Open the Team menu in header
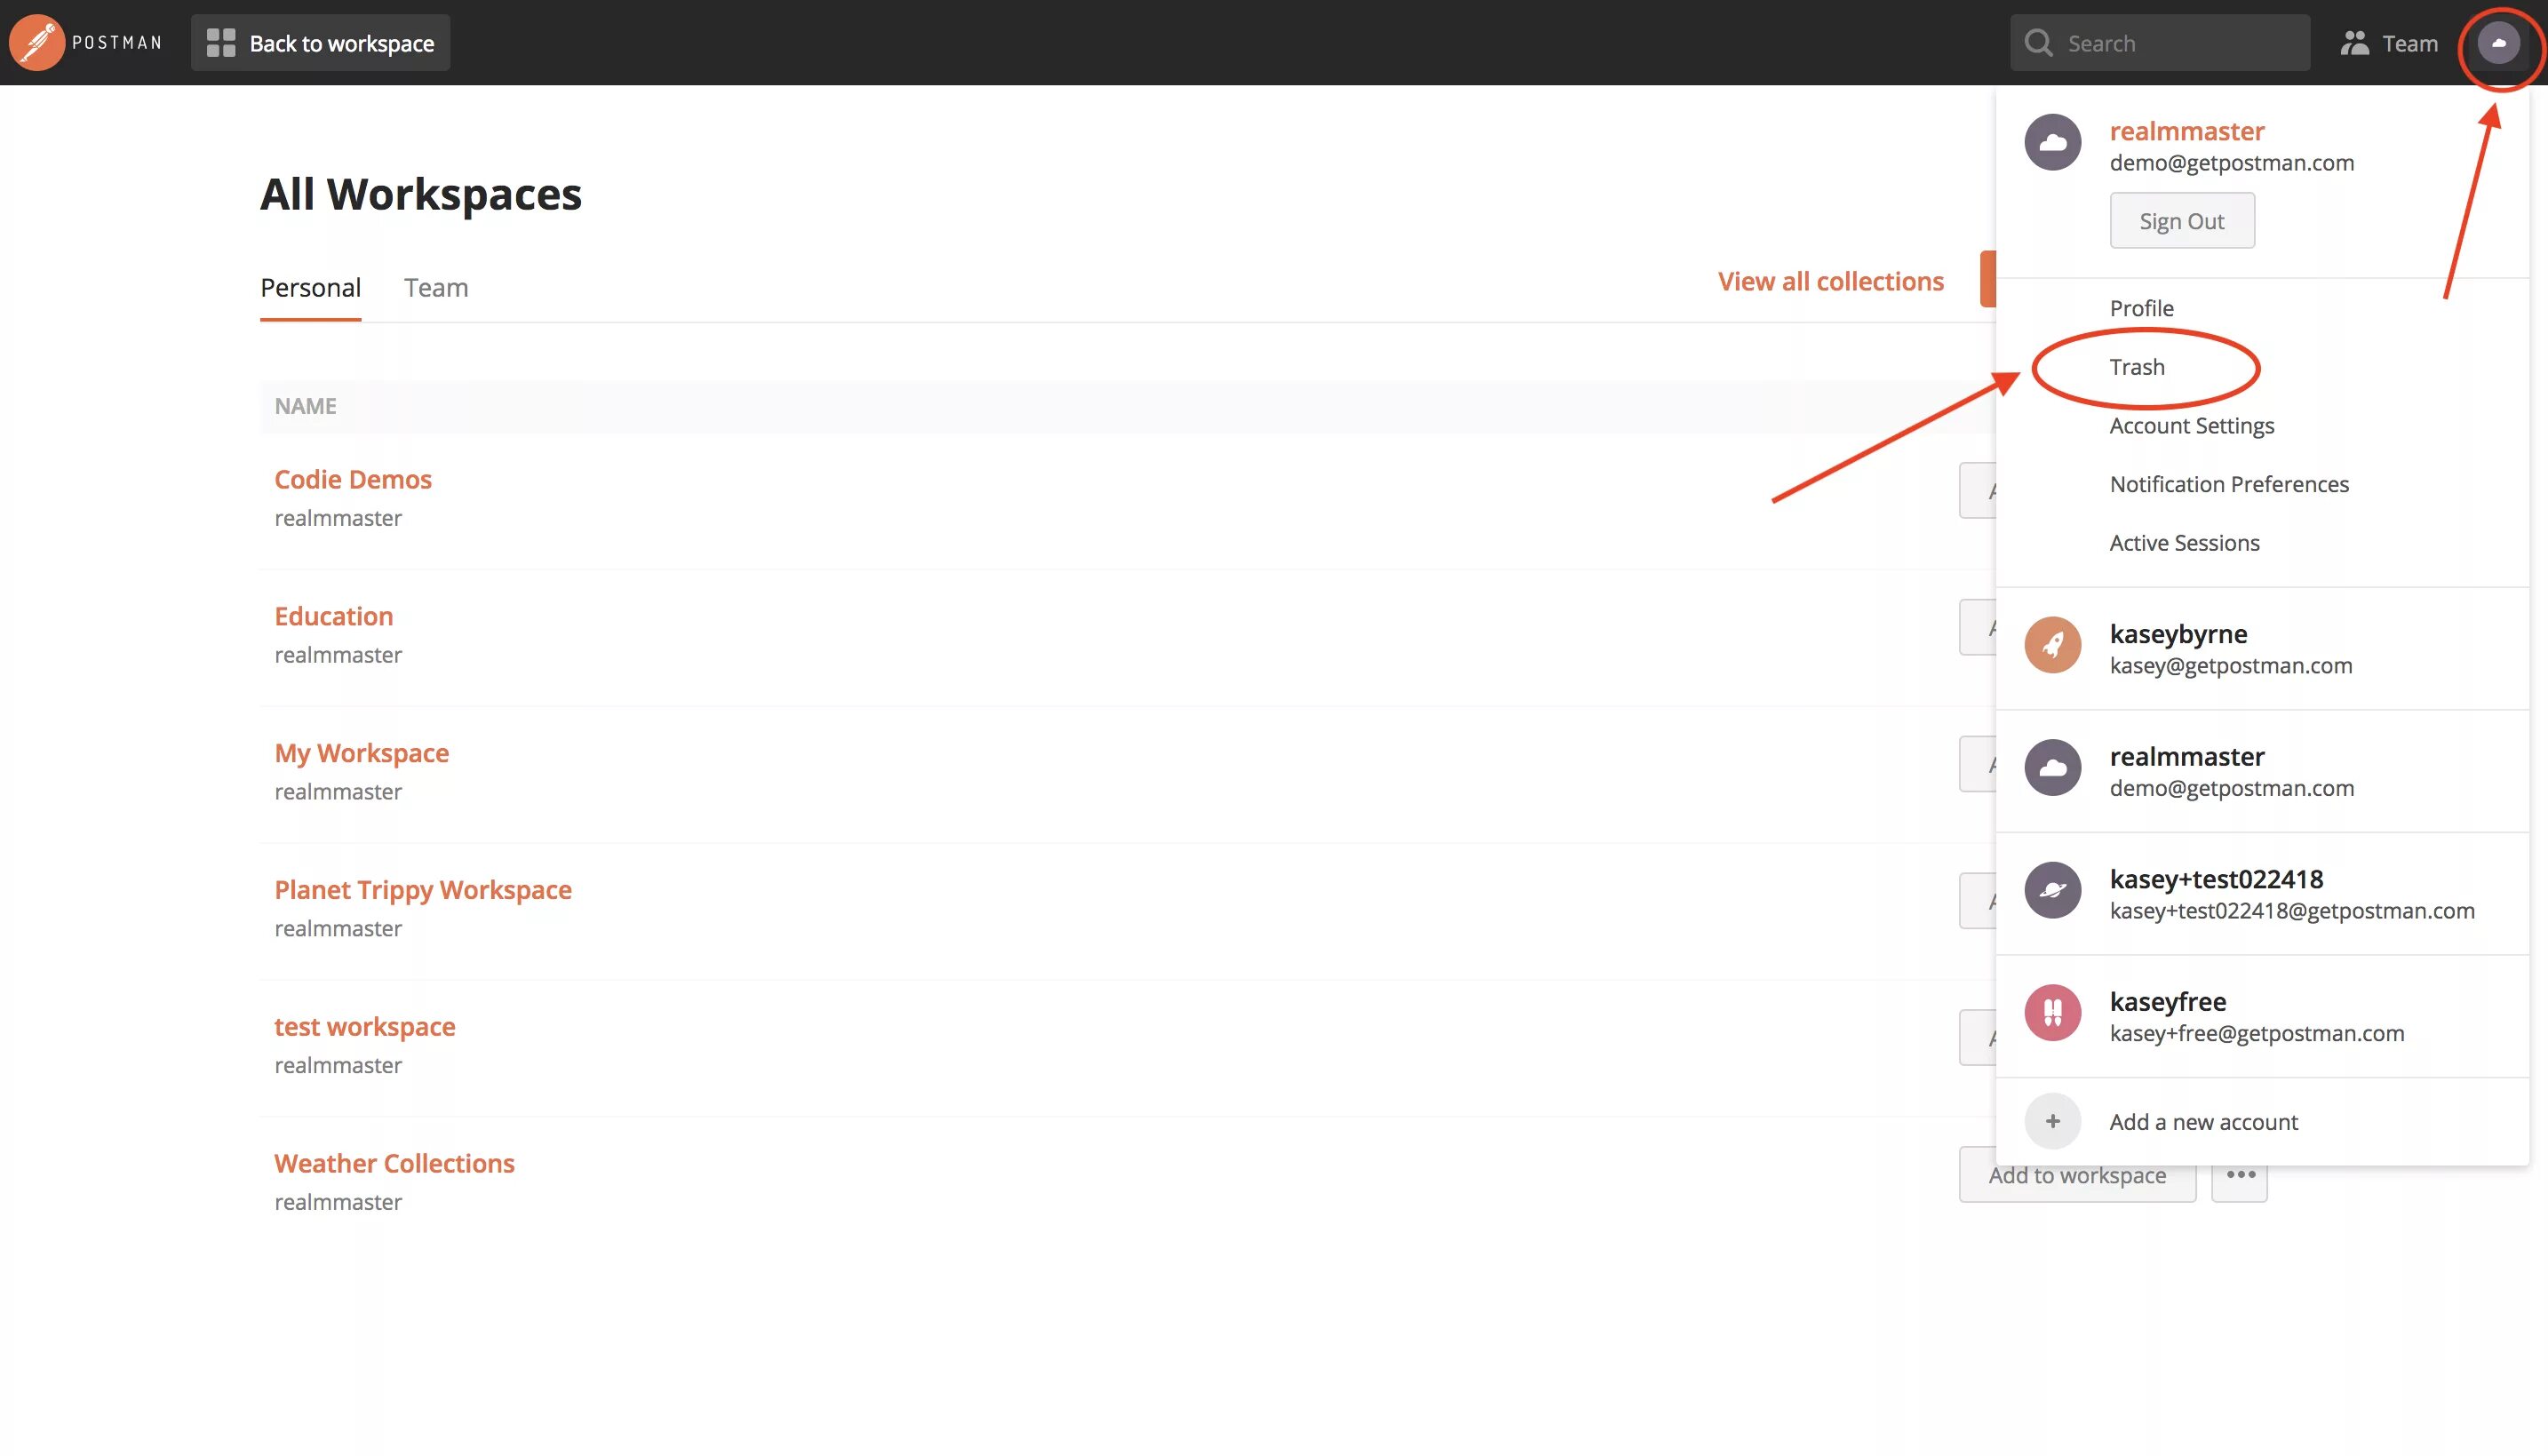The height and width of the screenshot is (1456, 2548). [x=2389, y=43]
